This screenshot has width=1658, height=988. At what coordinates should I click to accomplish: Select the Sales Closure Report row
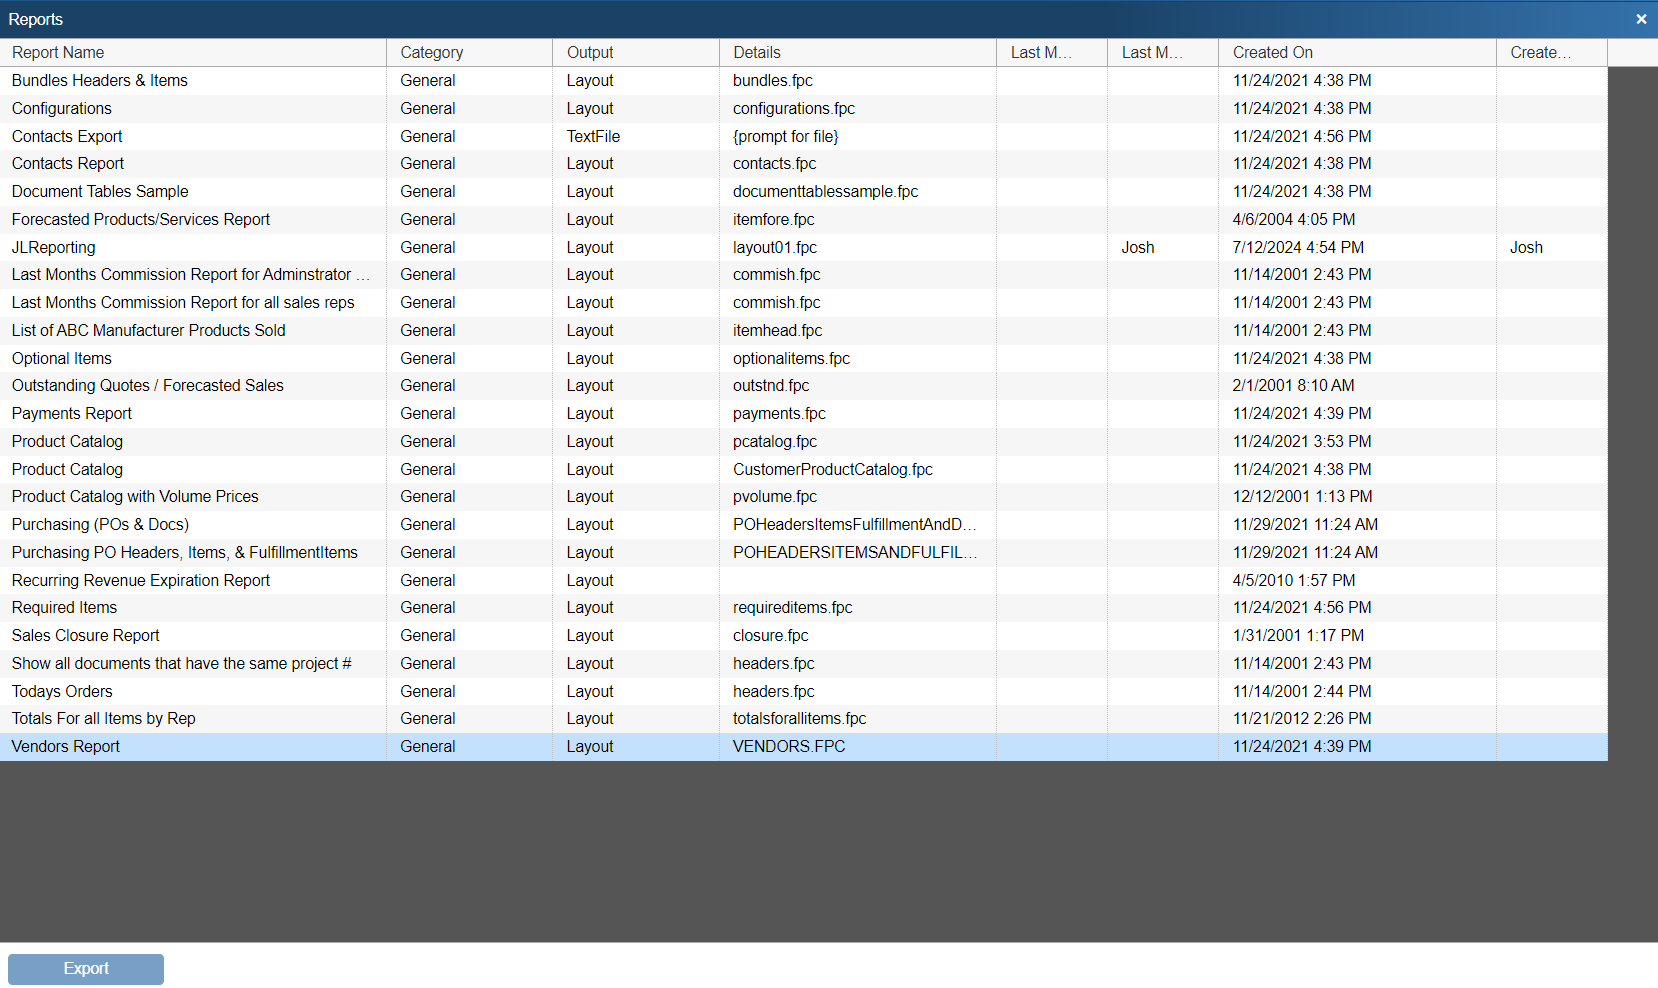tap(86, 636)
